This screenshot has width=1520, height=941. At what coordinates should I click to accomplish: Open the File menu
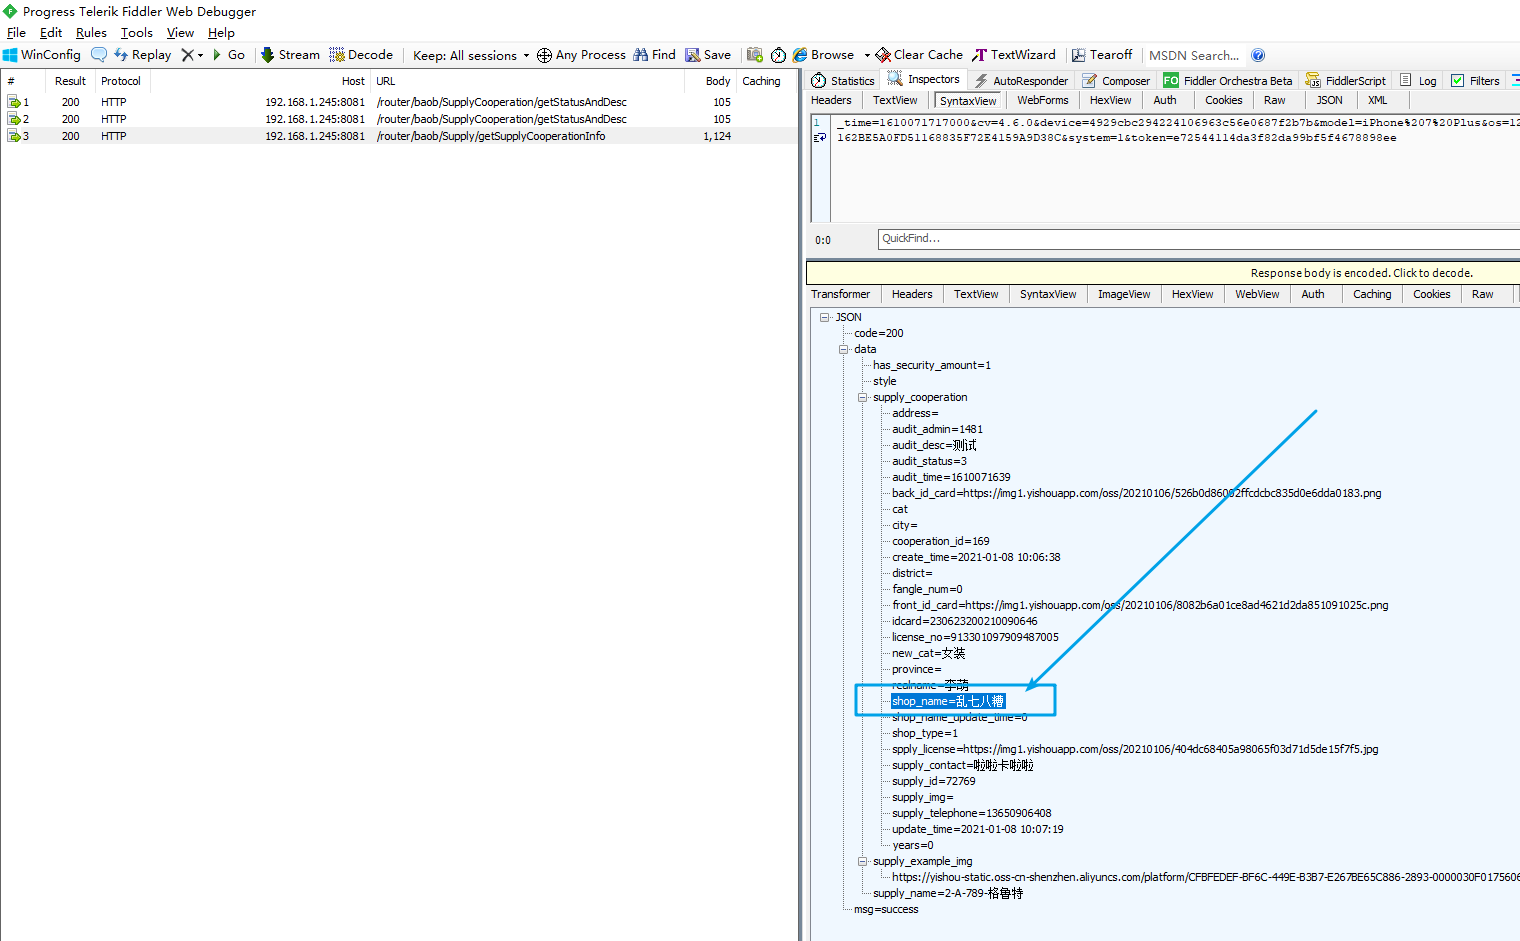click(x=16, y=33)
